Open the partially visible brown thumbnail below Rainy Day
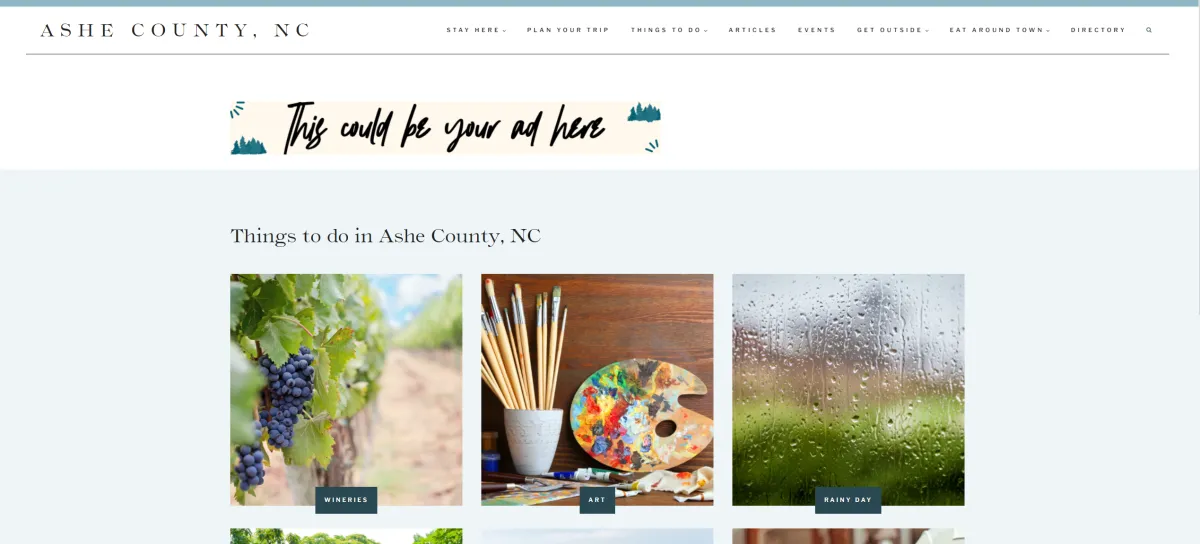Screen dimensions: 1200x544 point(848,536)
